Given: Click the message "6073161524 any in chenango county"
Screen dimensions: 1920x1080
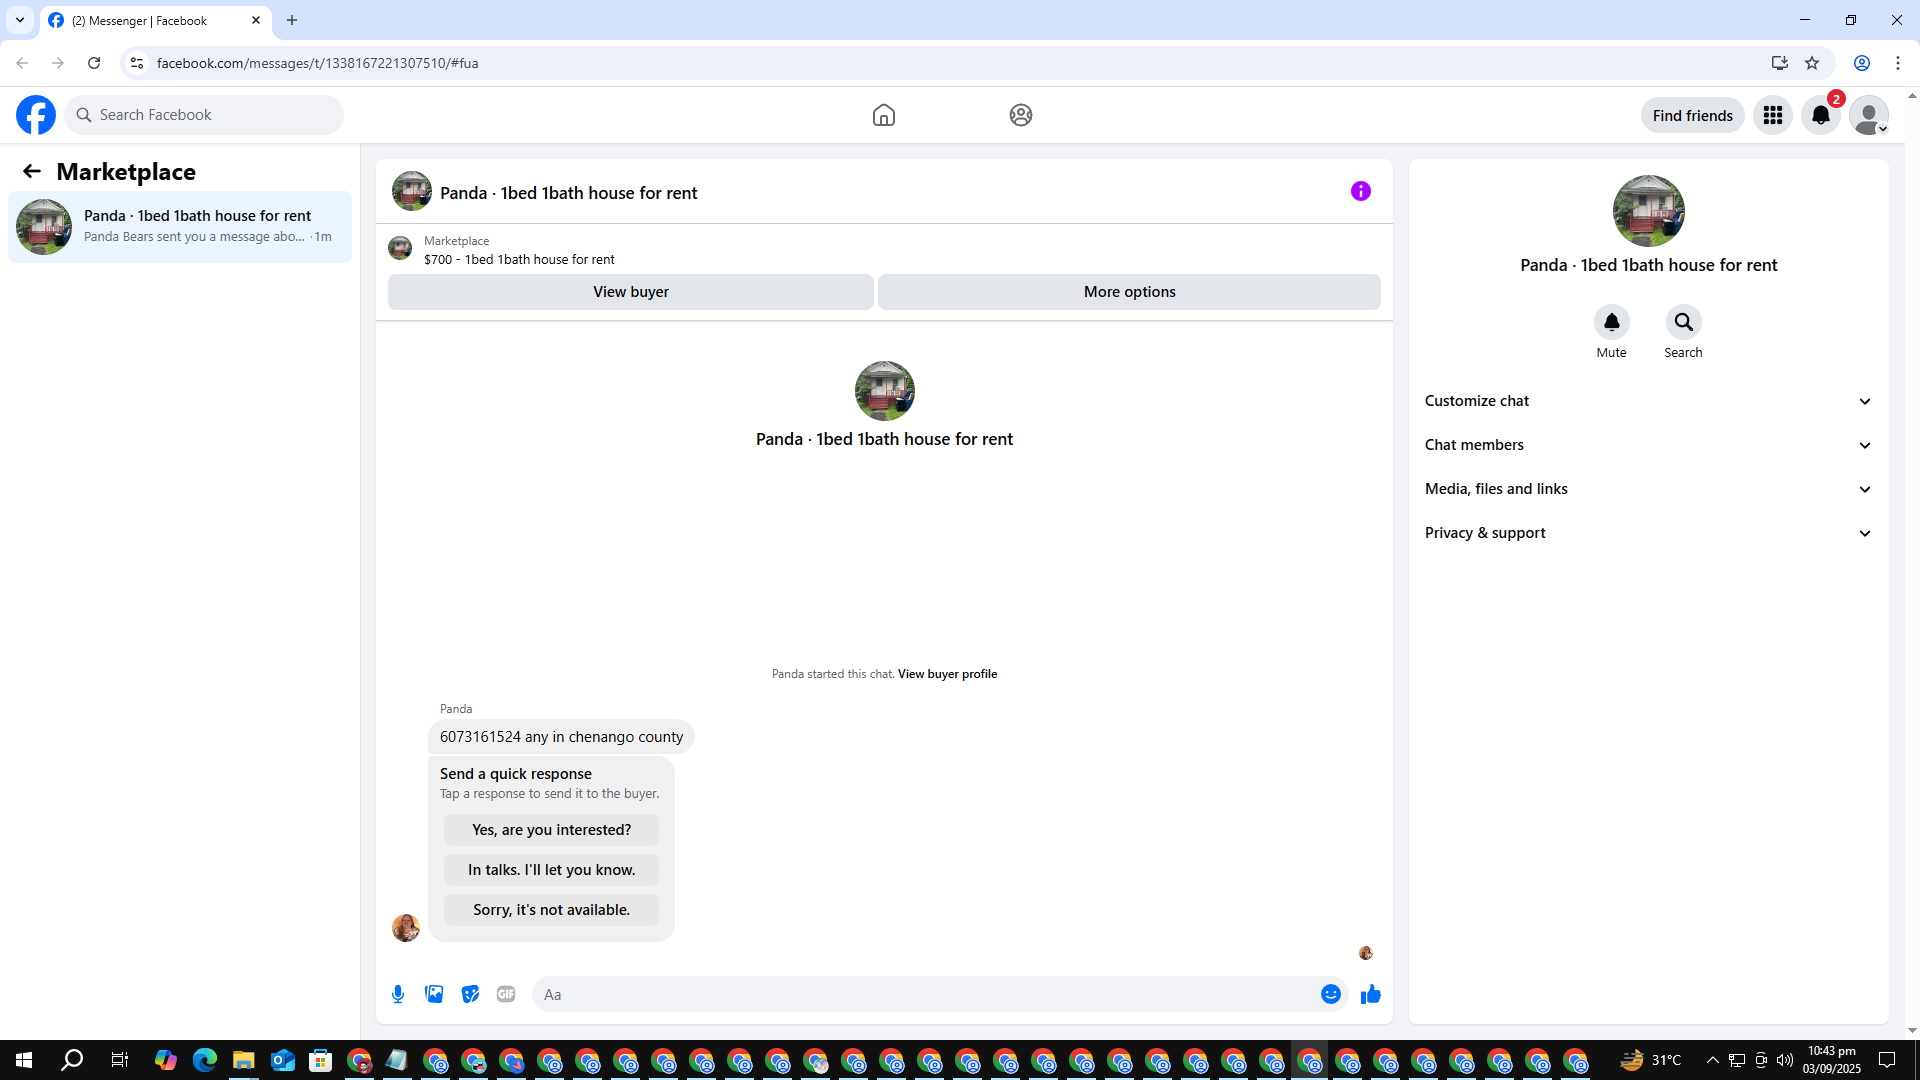Looking at the screenshot, I should 561,737.
